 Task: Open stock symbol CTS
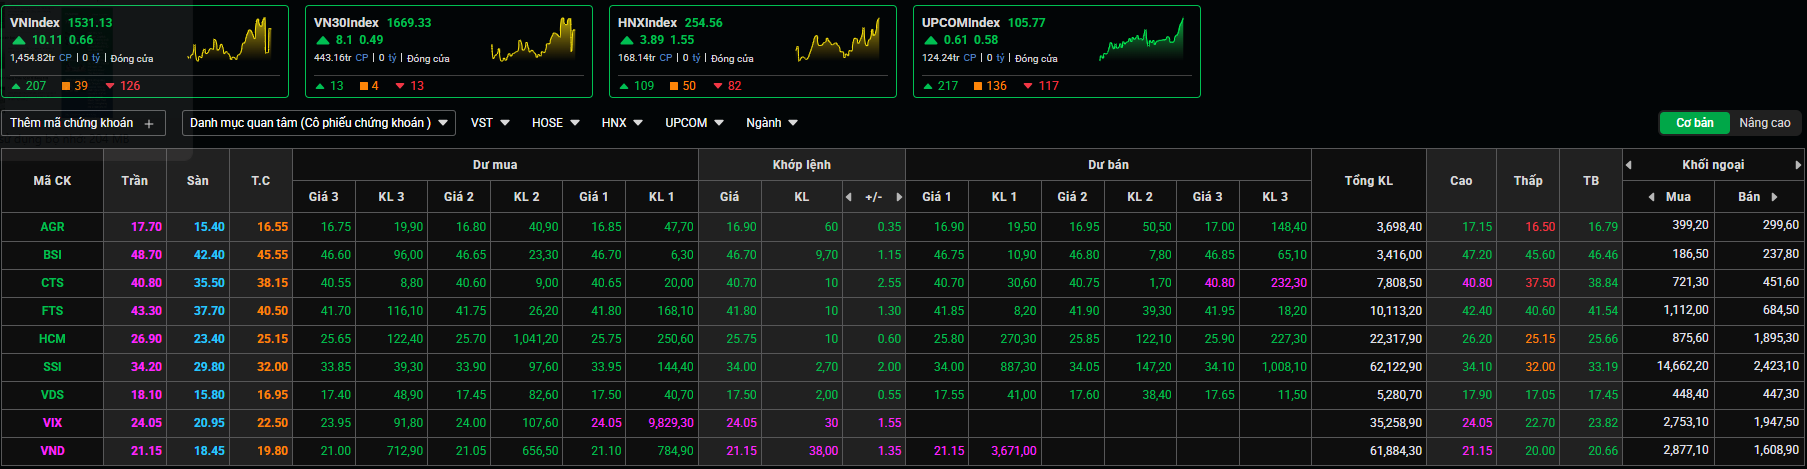pyautogui.click(x=52, y=283)
